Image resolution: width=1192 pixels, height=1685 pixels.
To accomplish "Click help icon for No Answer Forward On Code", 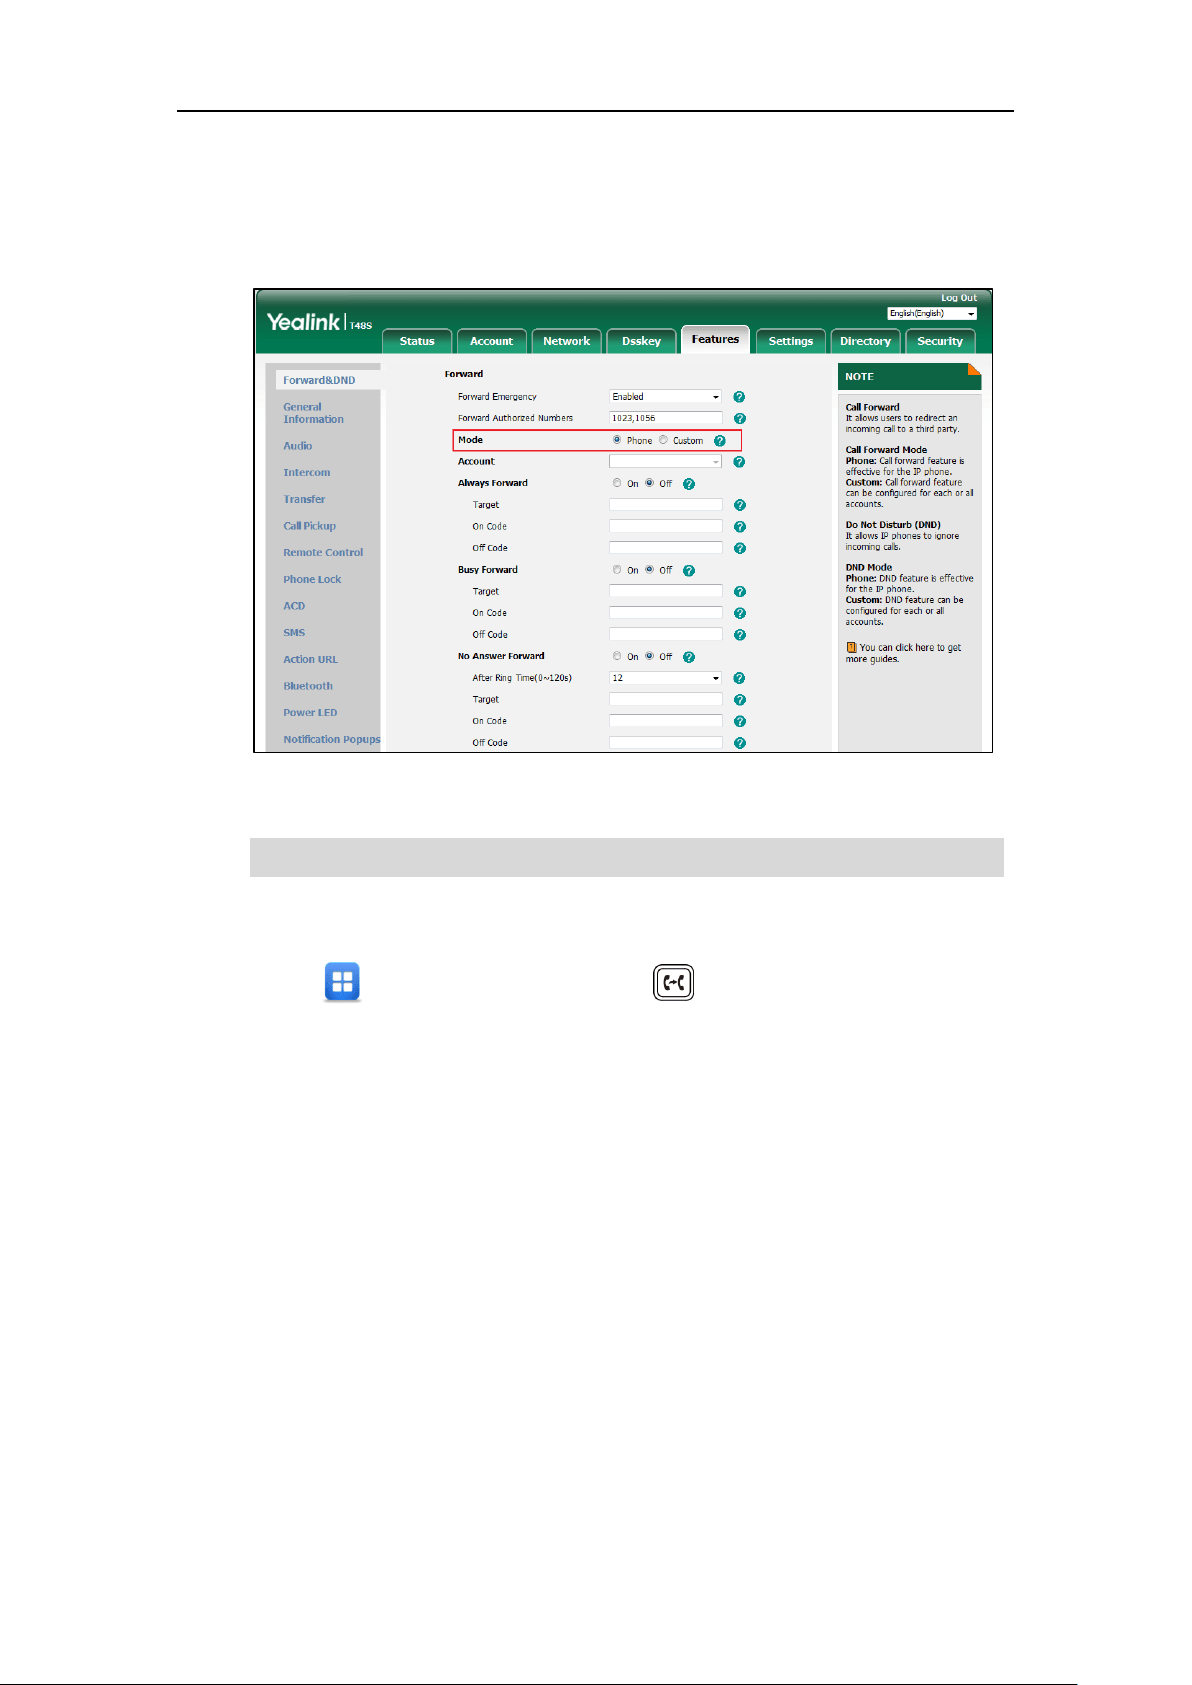I will 739,721.
